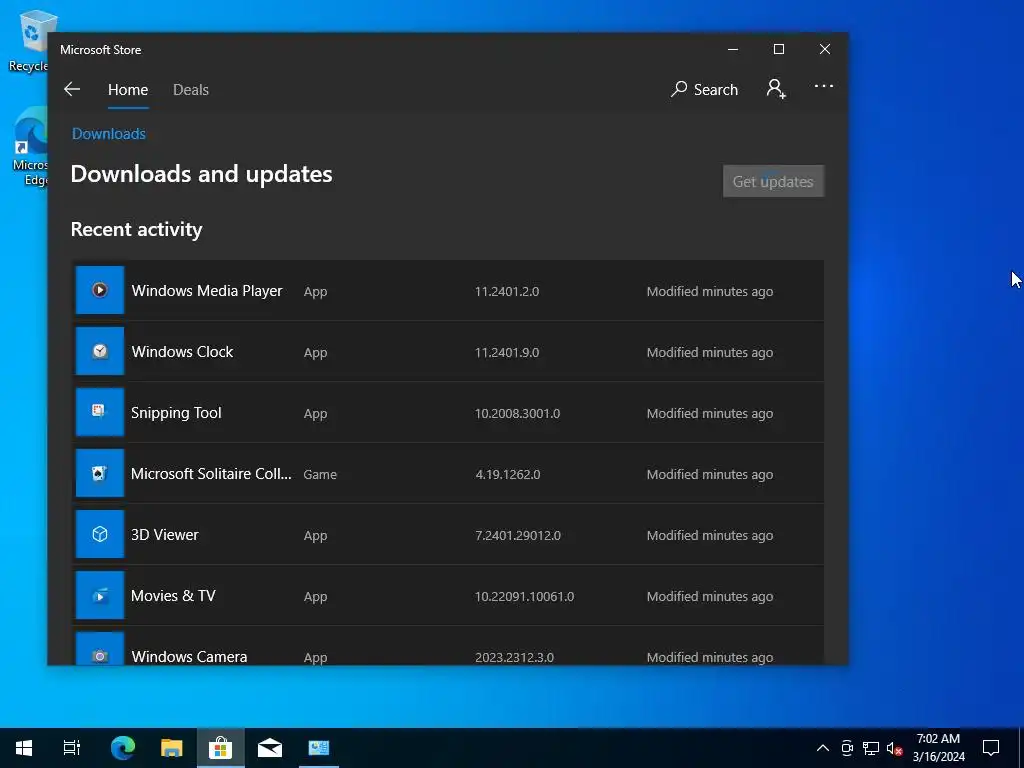
Task: Click the Microsoft Solitaire Collection icon
Action: coord(100,473)
